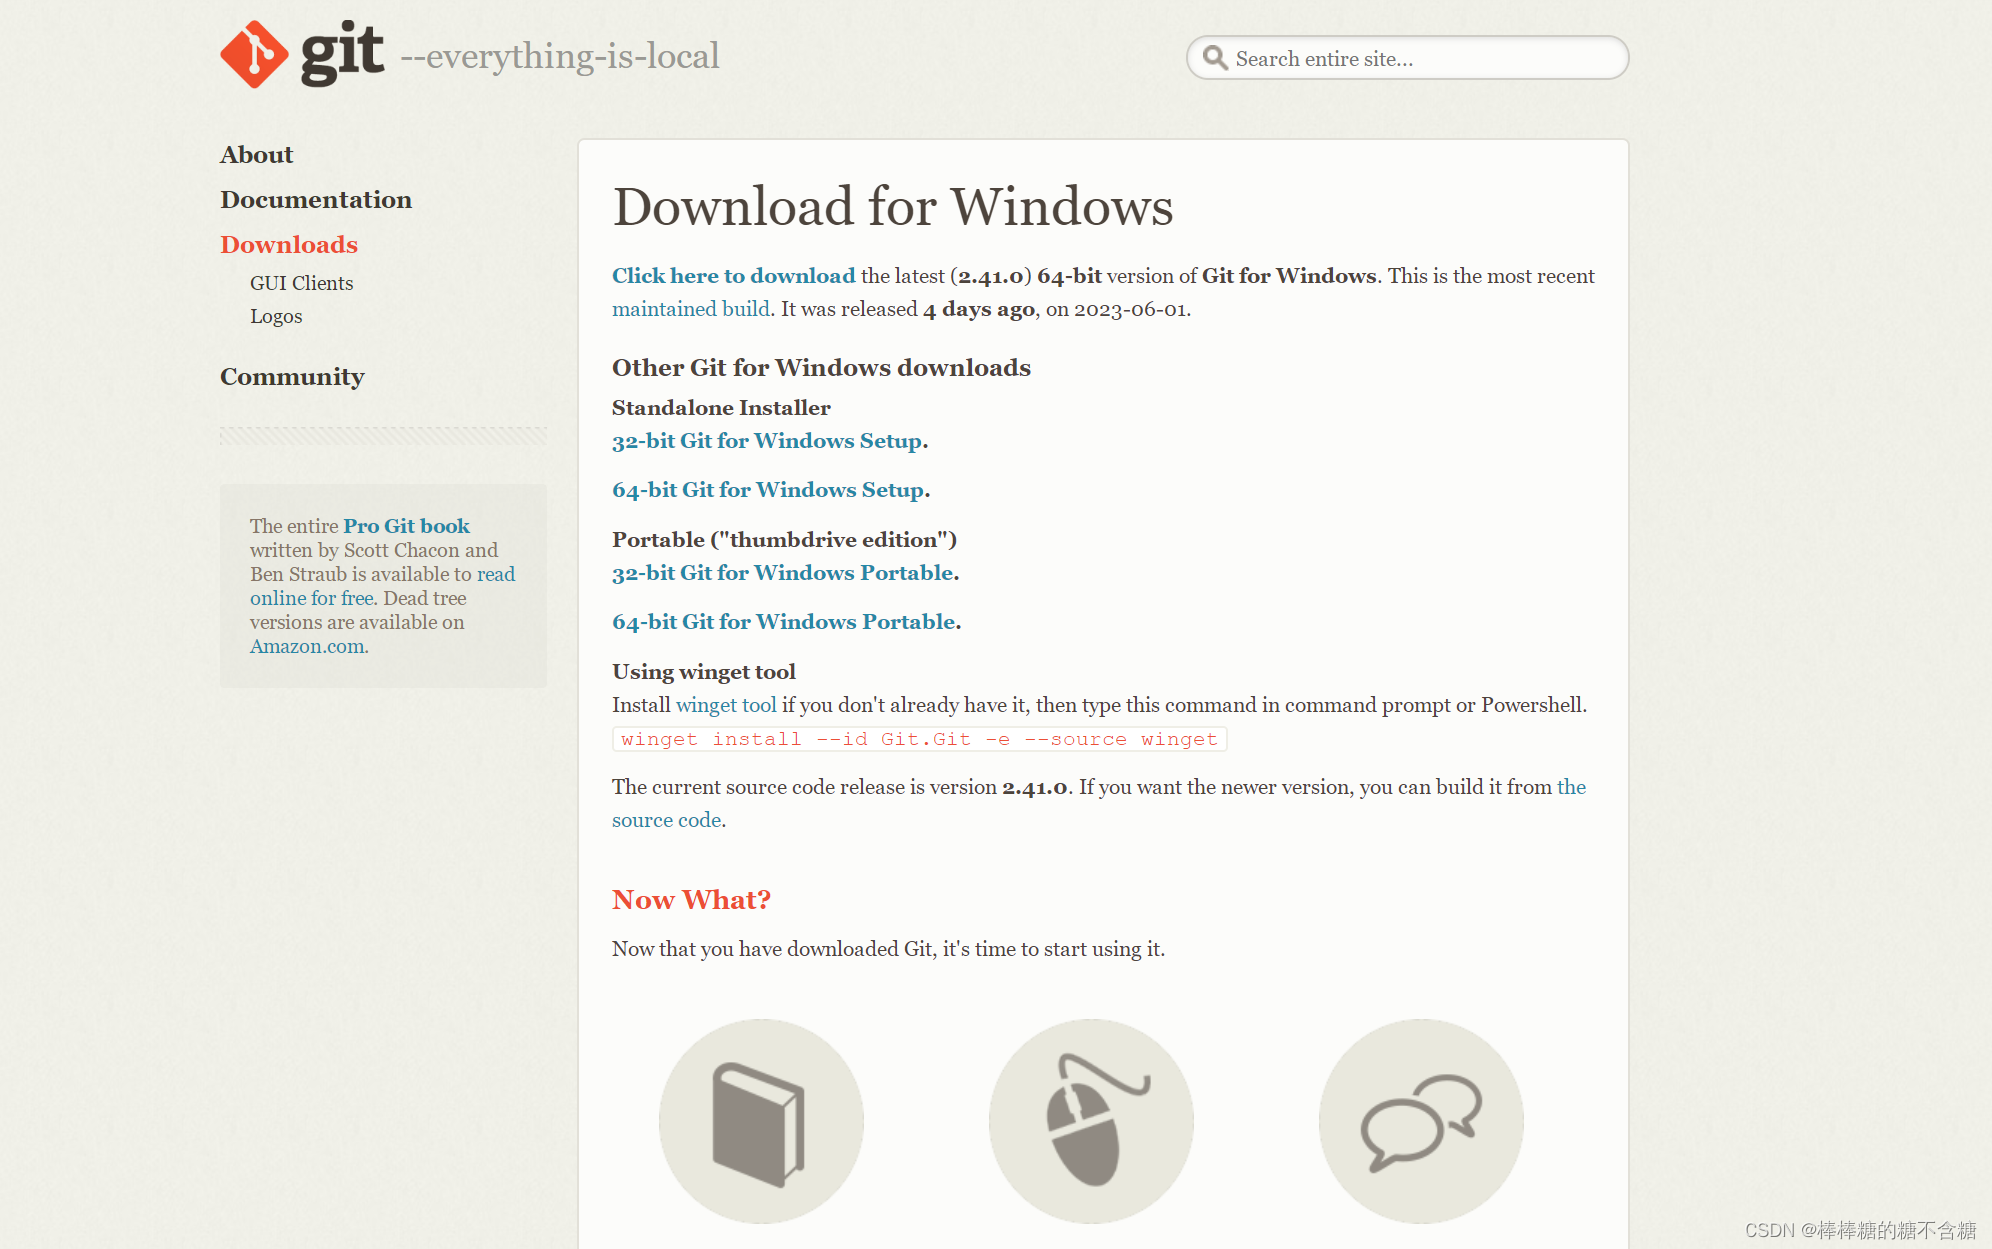Select the Downloads sidebar item
The height and width of the screenshot is (1249, 1992).
coord(289,245)
